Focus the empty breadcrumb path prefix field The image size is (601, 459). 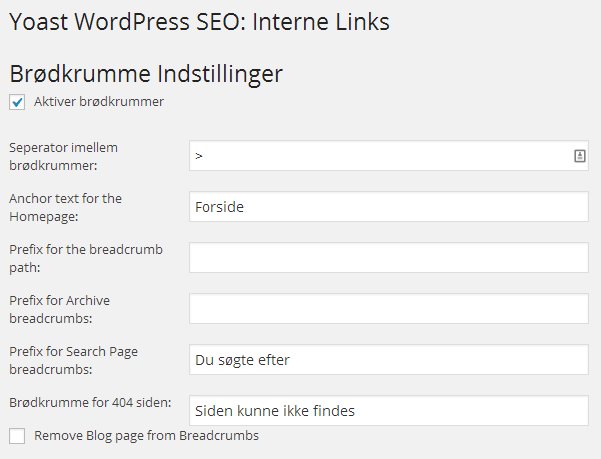click(389, 257)
